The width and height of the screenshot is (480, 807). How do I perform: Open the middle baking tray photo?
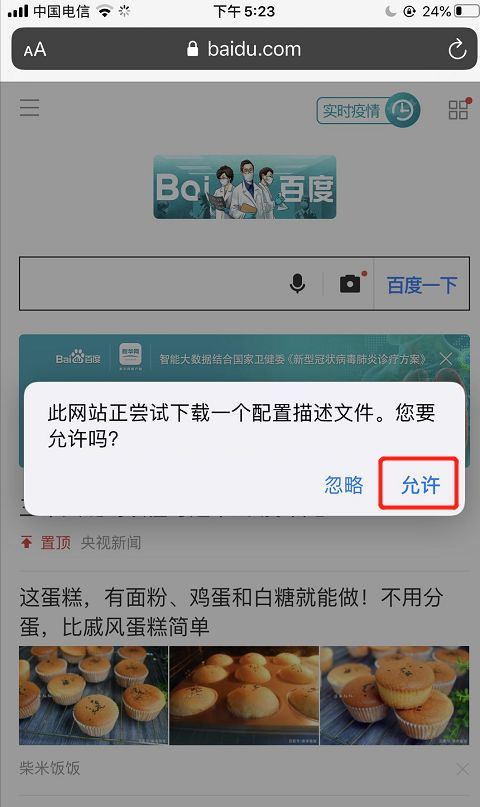pos(244,695)
